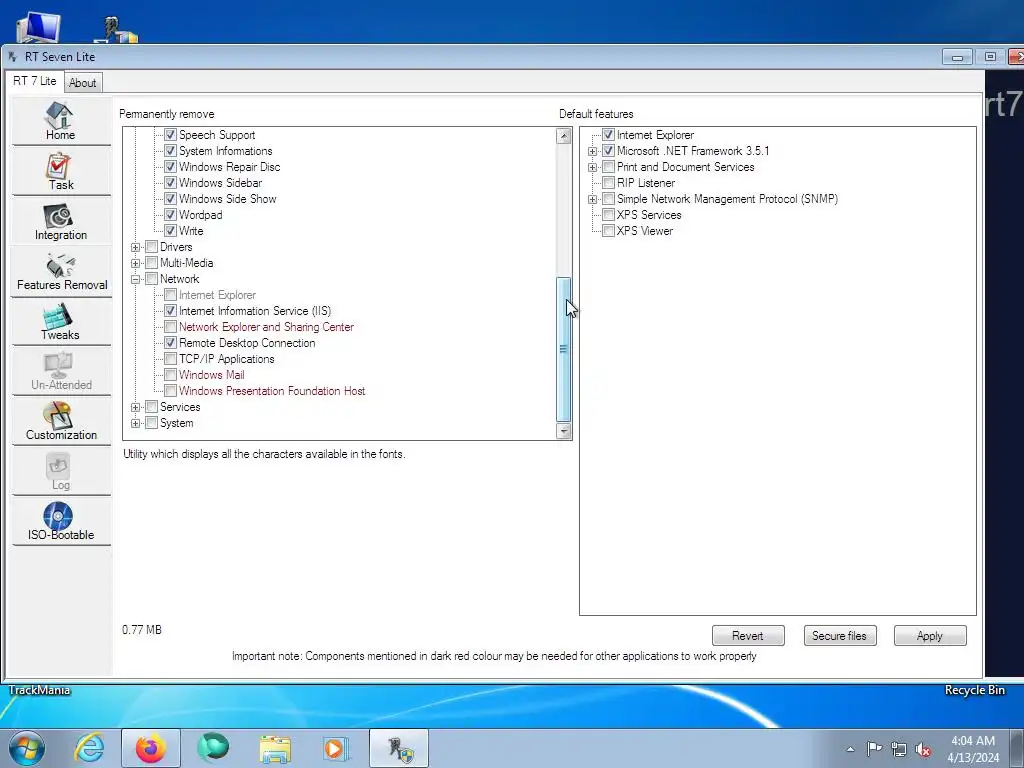The width and height of the screenshot is (1024, 768).
Task: Select the XPS Services item
Action: [x=648, y=215]
